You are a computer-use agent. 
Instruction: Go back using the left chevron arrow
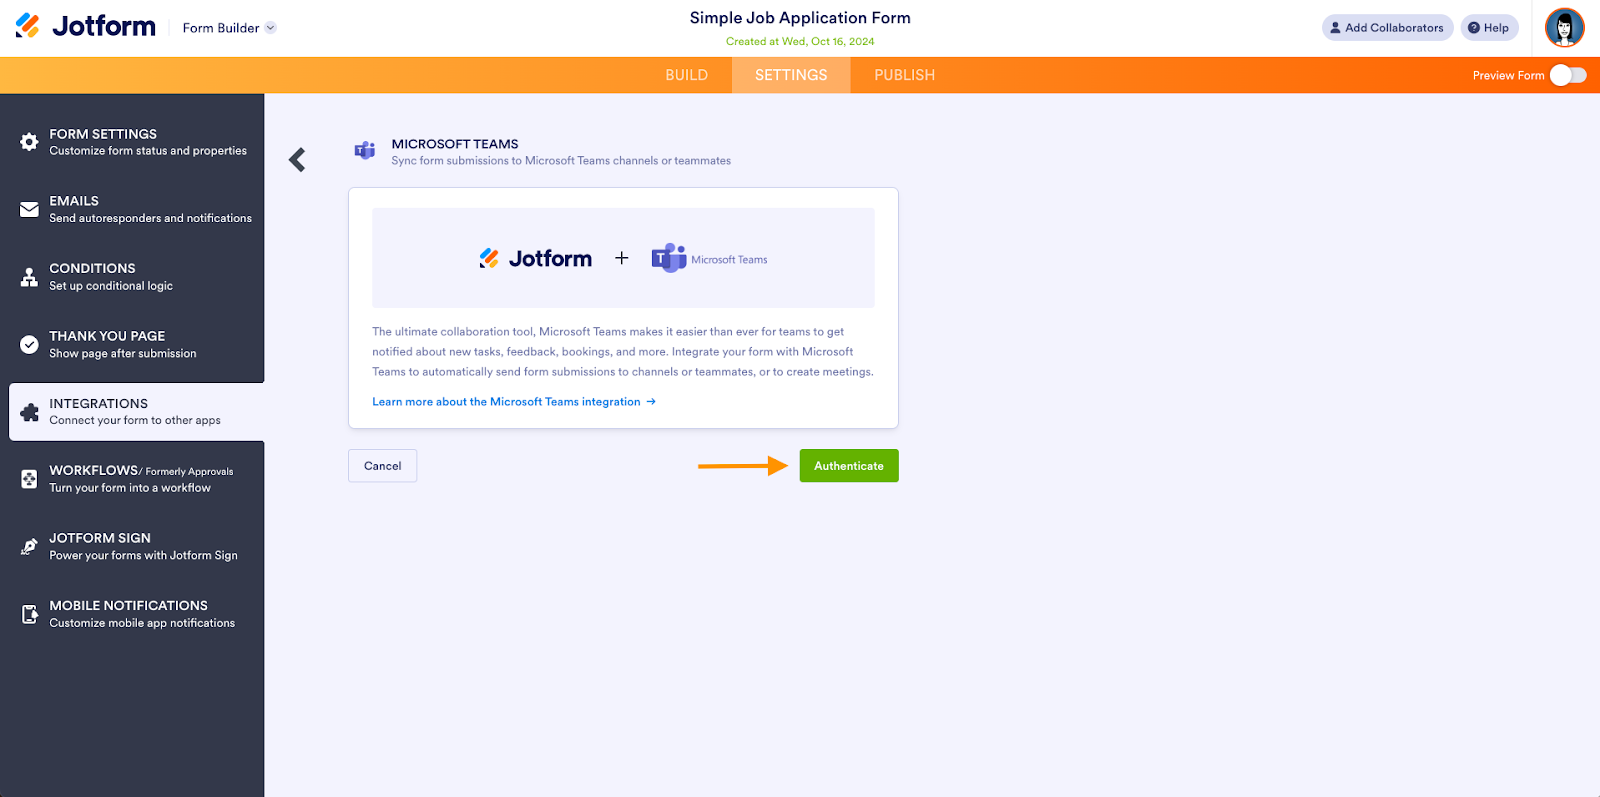coord(297,160)
